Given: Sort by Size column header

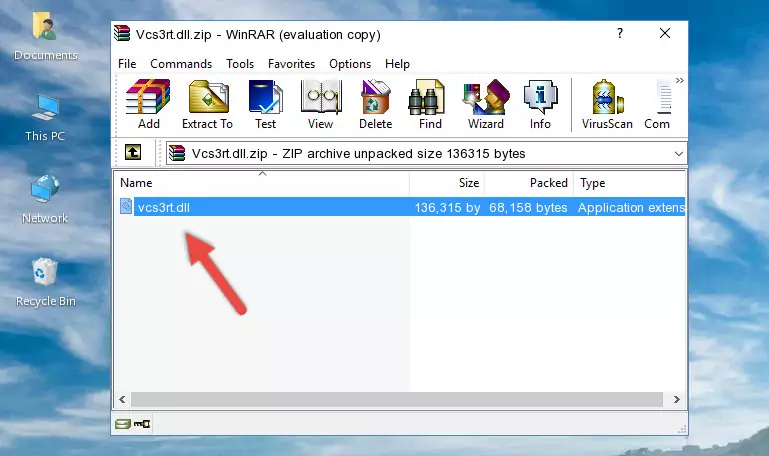Looking at the screenshot, I should pos(447,183).
